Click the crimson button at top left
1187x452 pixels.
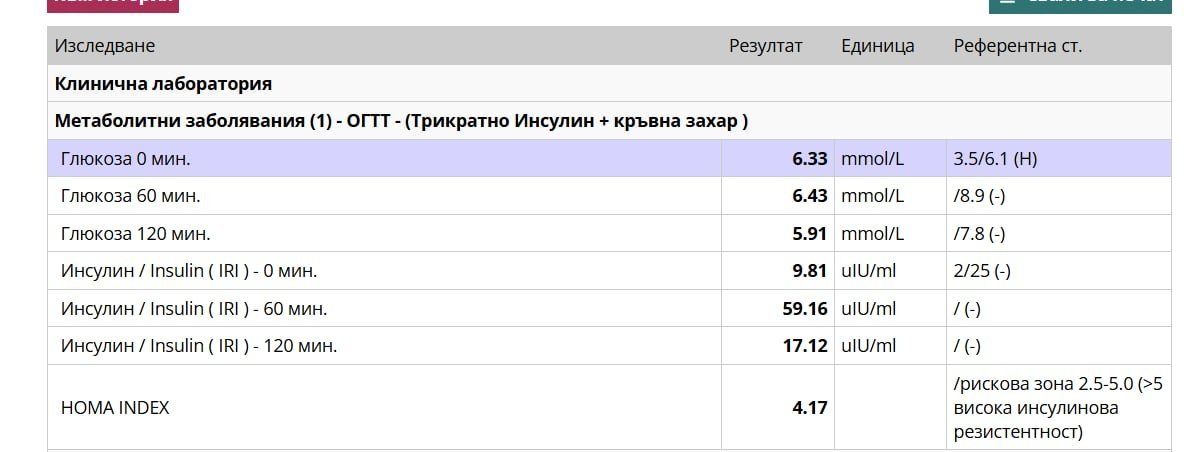coord(113,5)
